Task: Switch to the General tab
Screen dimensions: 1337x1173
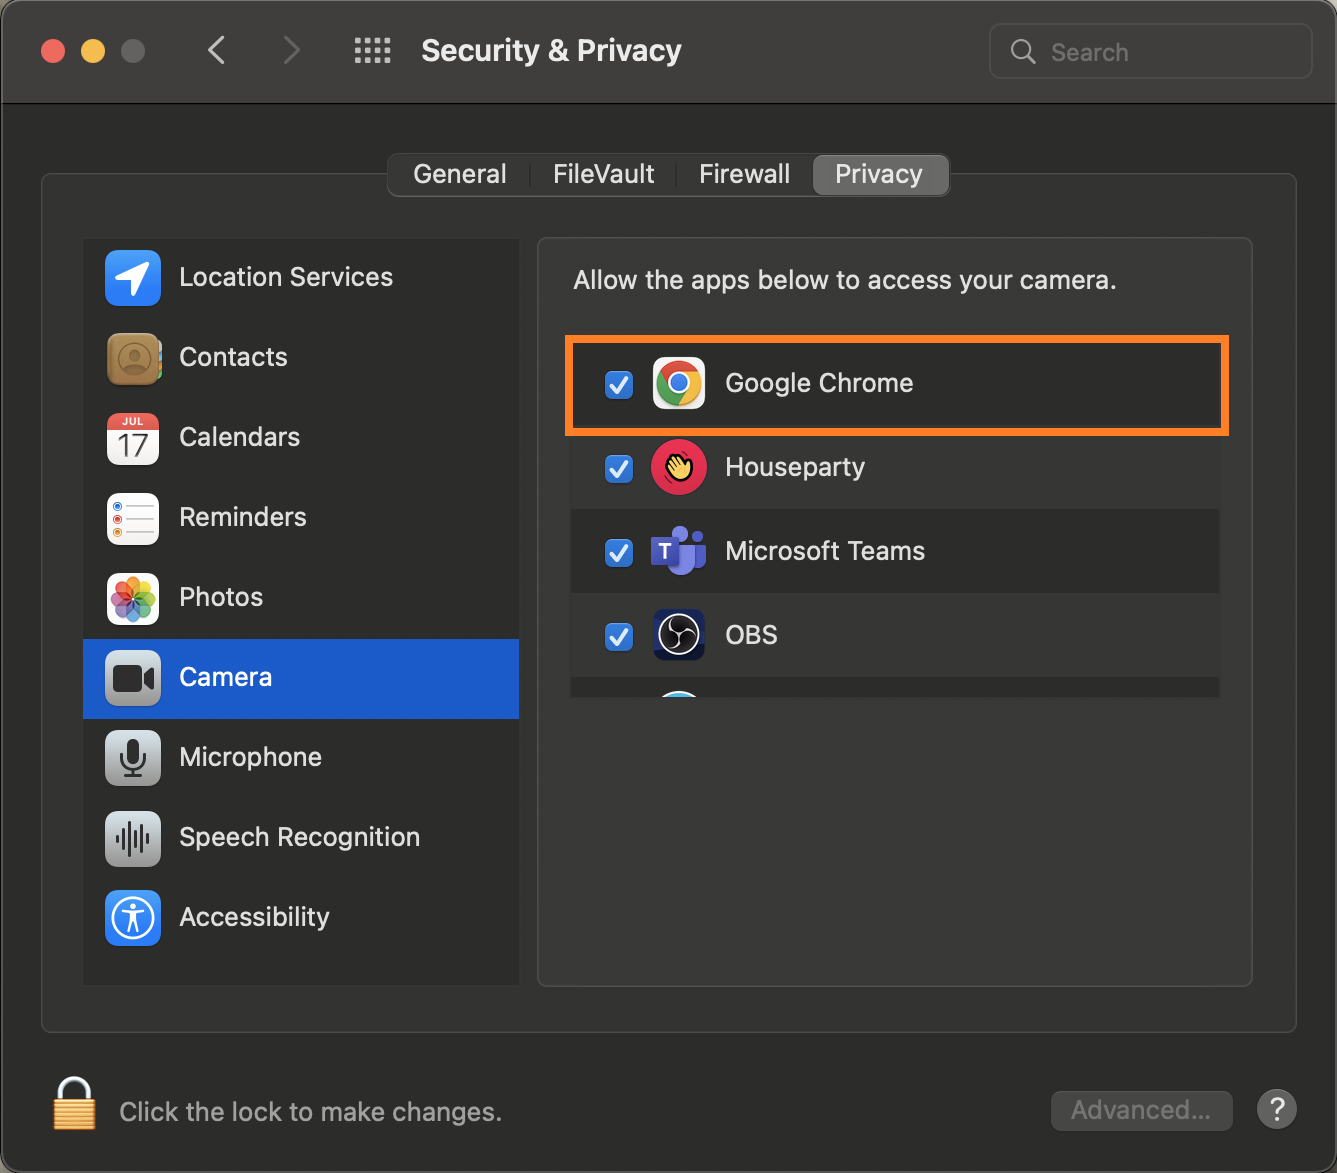Action: click(460, 175)
